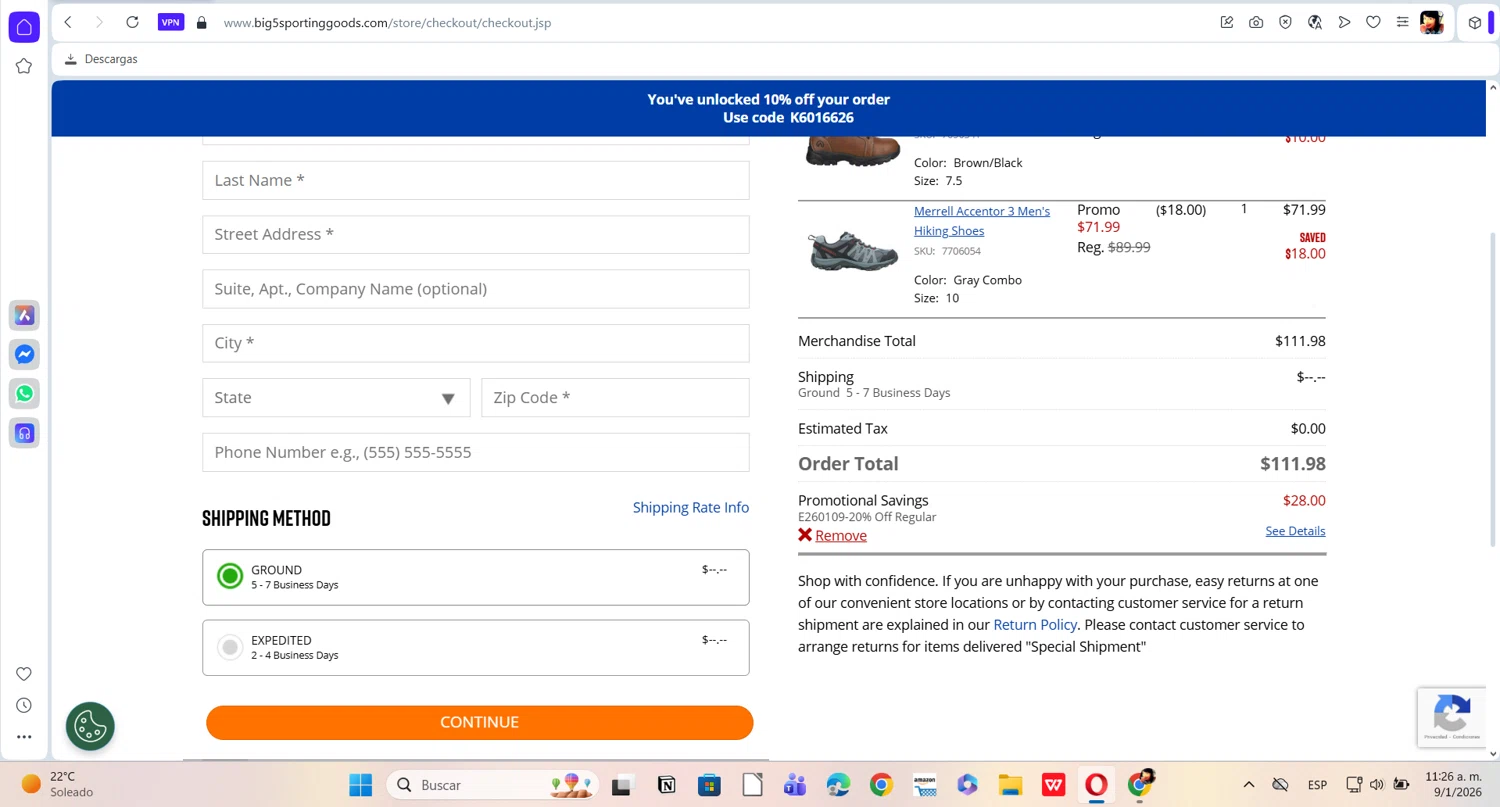Open the reCAPTCHA privacy badge
This screenshot has height=807, width=1500.
coord(1452,717)
